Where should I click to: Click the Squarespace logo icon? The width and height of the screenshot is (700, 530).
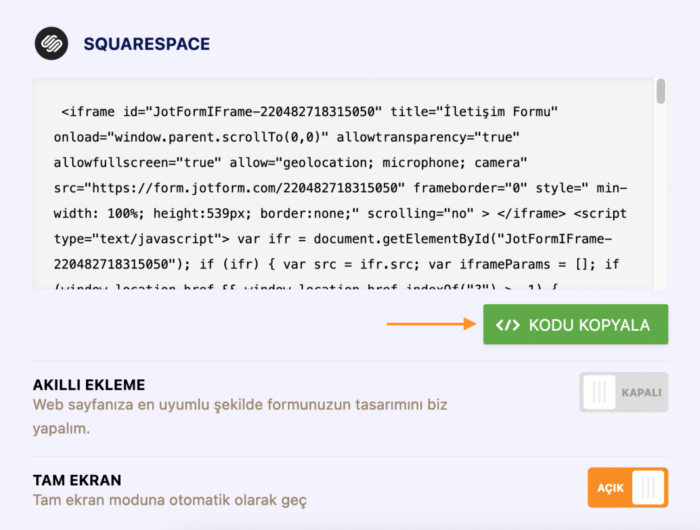click(x=51, y=43)
